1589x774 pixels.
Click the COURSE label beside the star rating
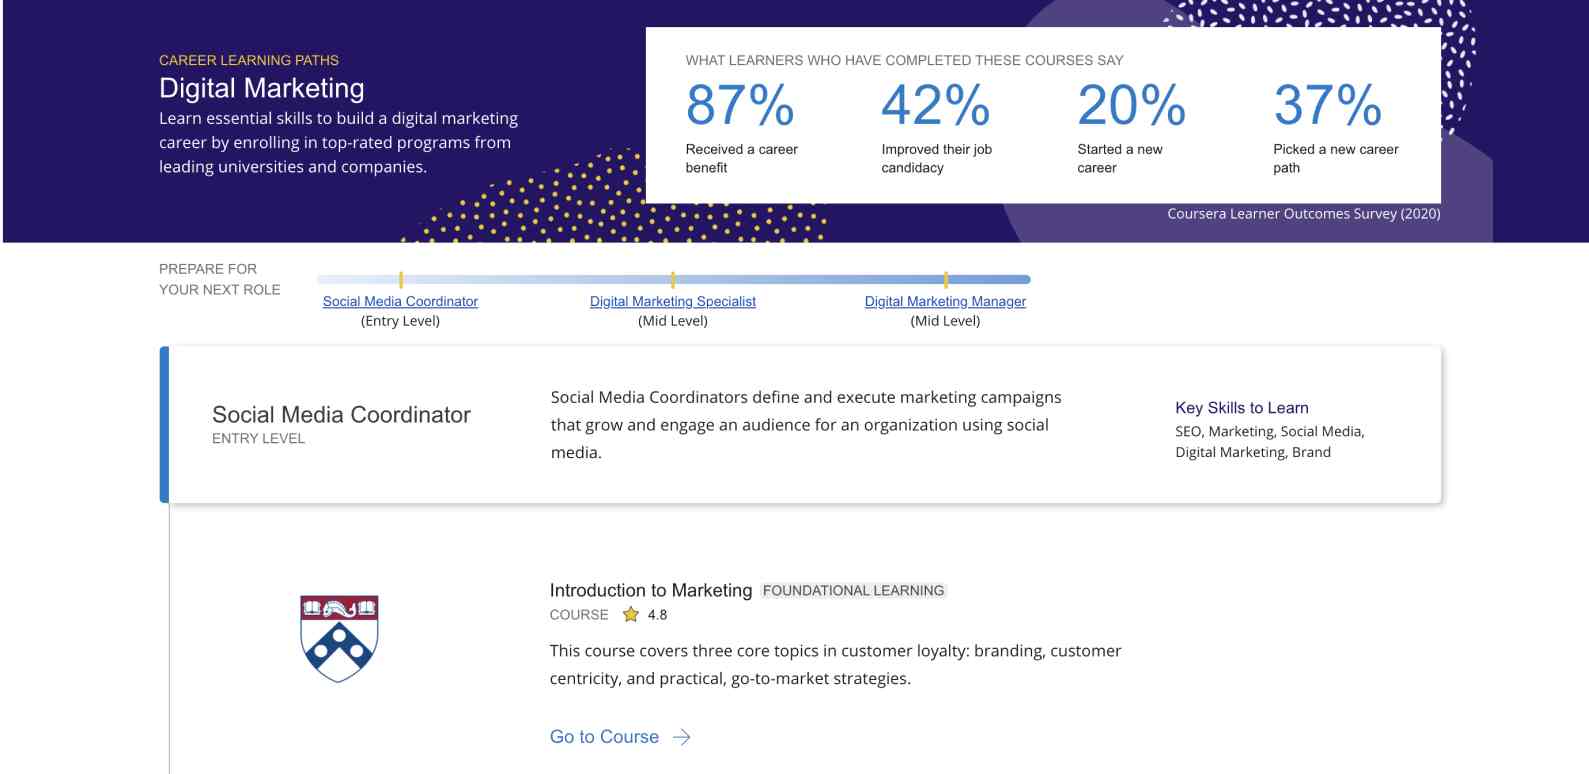tap(579, 614)
